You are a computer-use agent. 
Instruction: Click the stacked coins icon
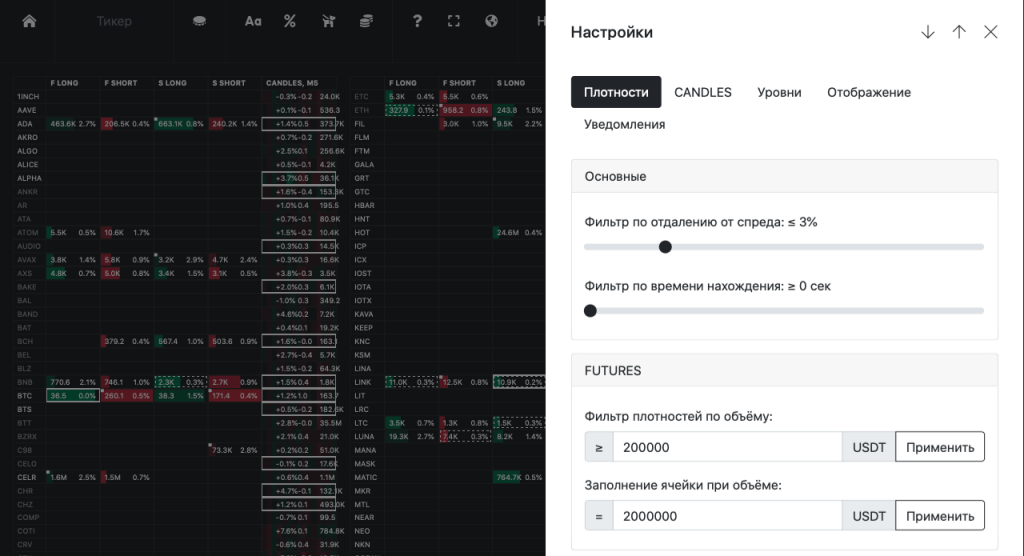pos(367,21)
